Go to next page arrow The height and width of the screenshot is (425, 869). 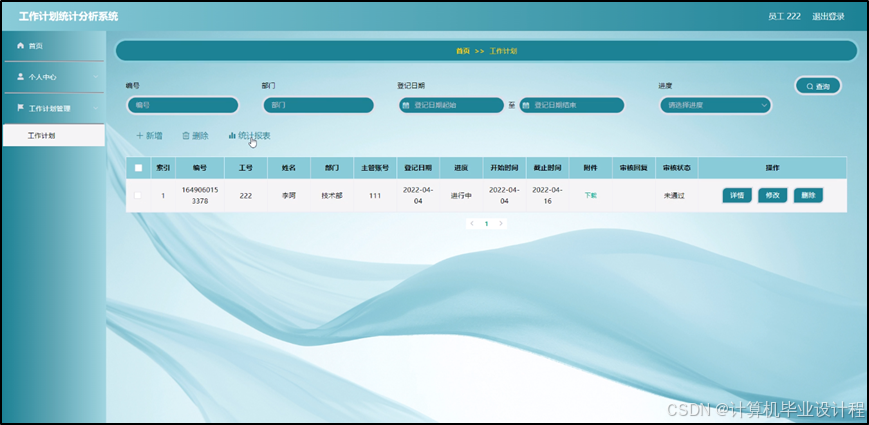(501, 223)
